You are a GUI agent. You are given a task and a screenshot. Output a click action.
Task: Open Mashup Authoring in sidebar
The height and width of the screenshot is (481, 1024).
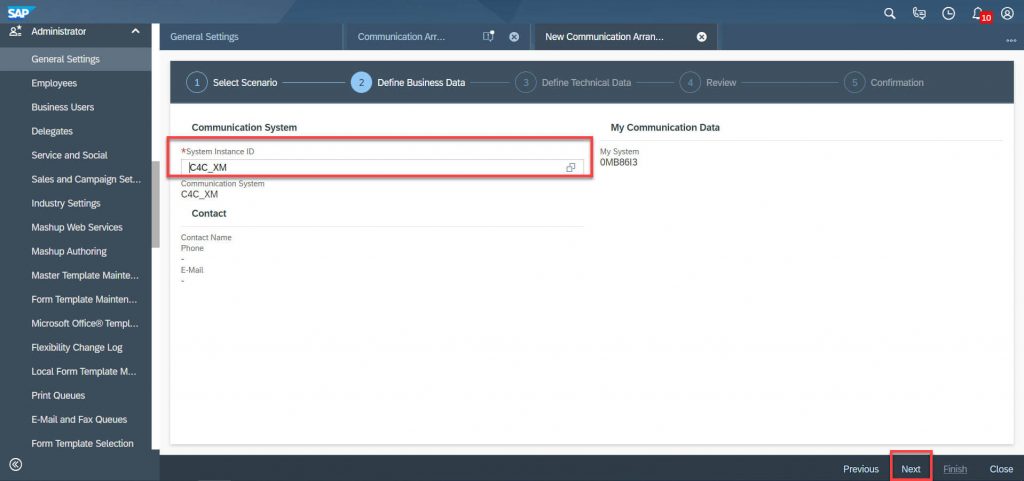point(76,251)
